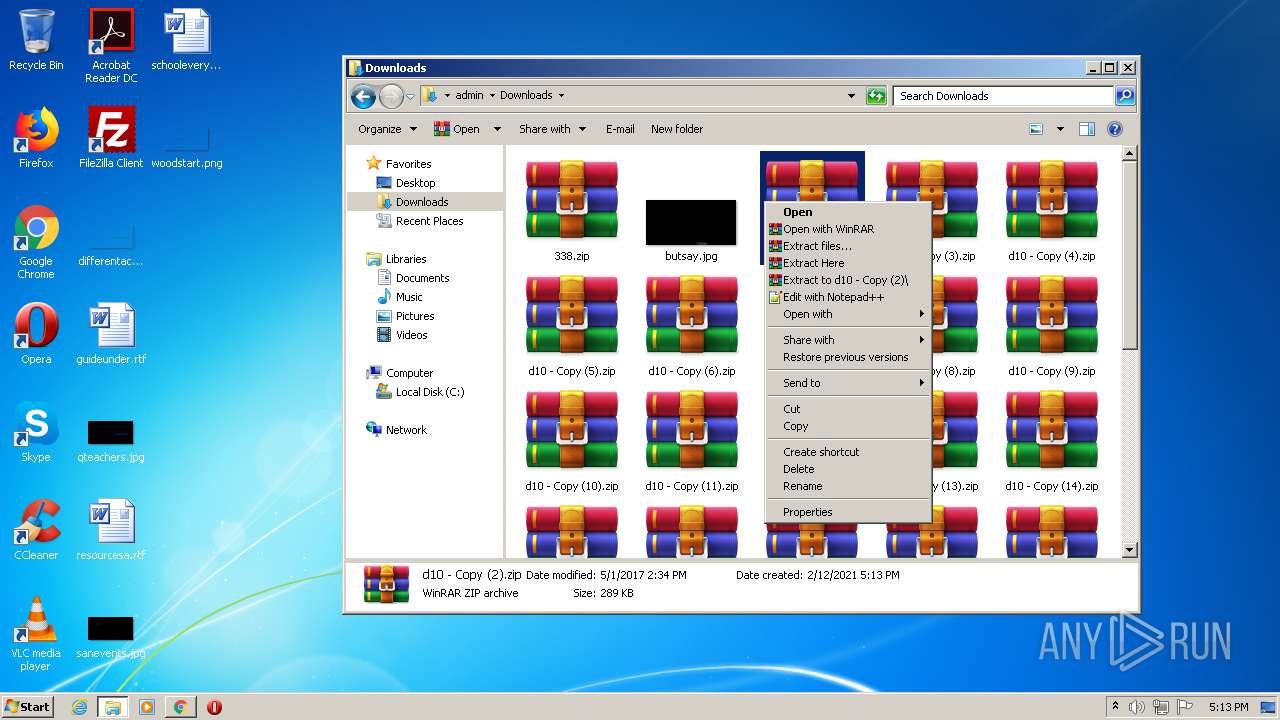This screenshot has width=1280, height=720.
Task: Open VLC media player shortcut
Action: (36, 634)
